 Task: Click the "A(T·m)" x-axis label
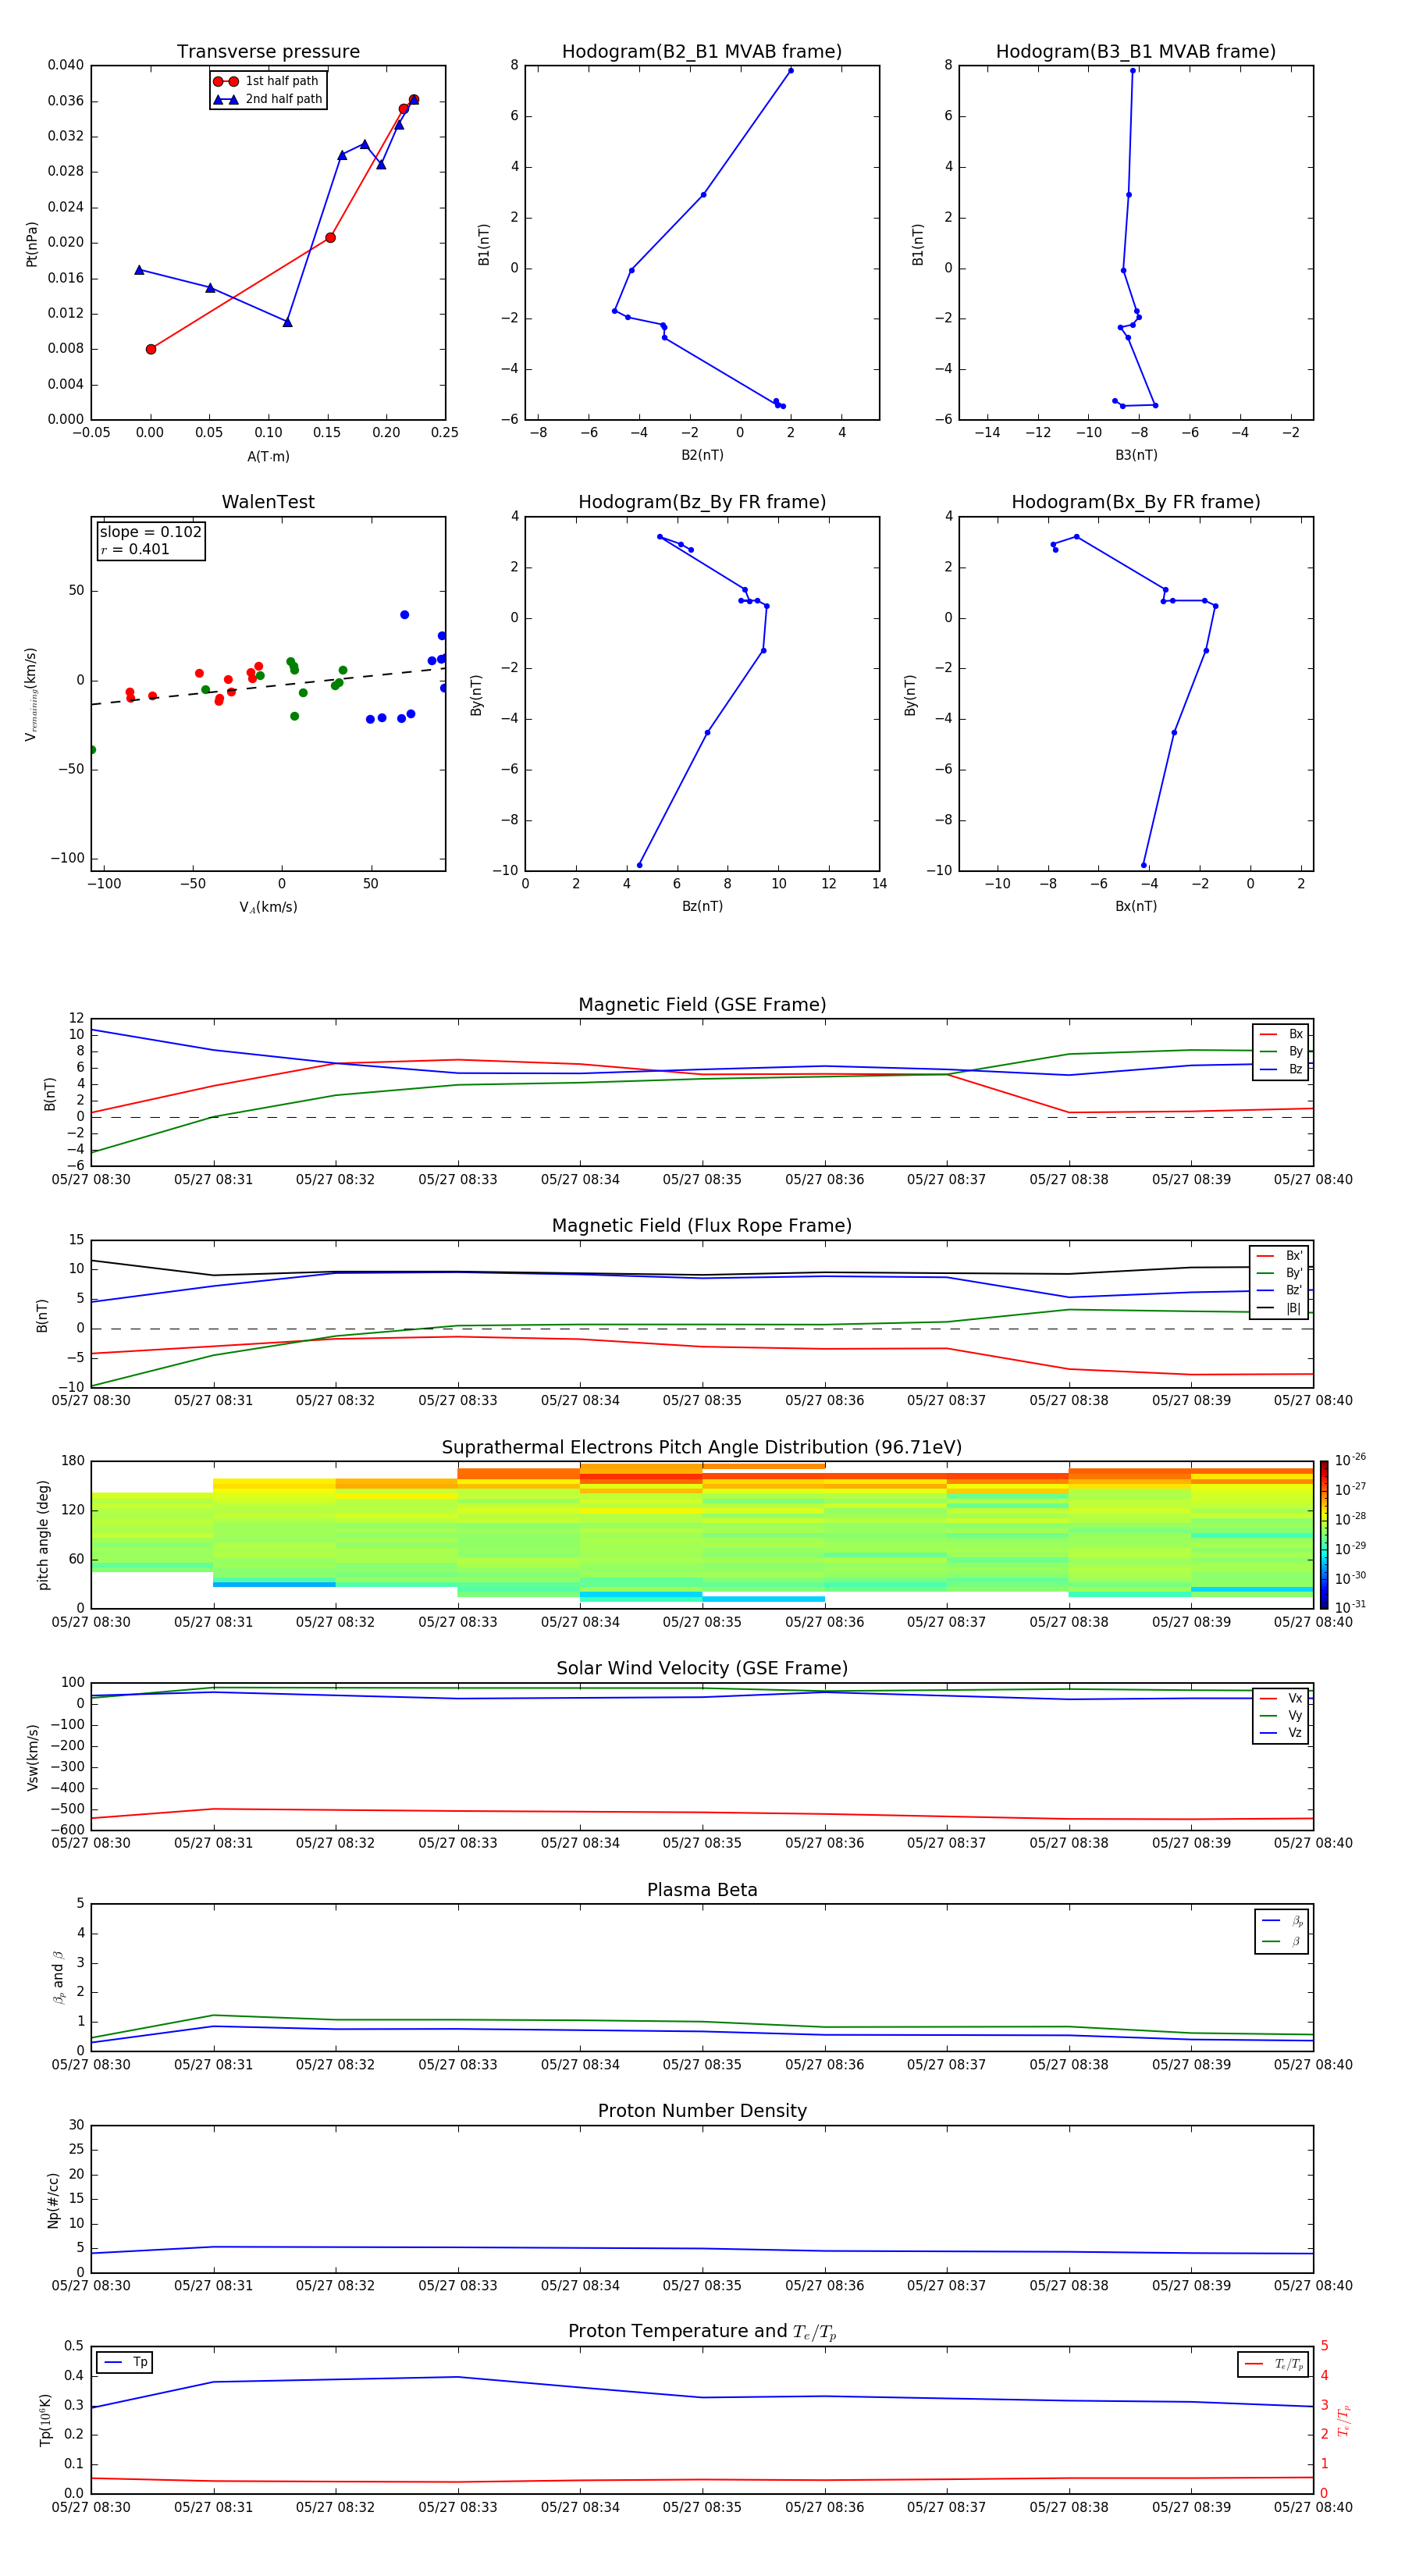coord(268,456)
